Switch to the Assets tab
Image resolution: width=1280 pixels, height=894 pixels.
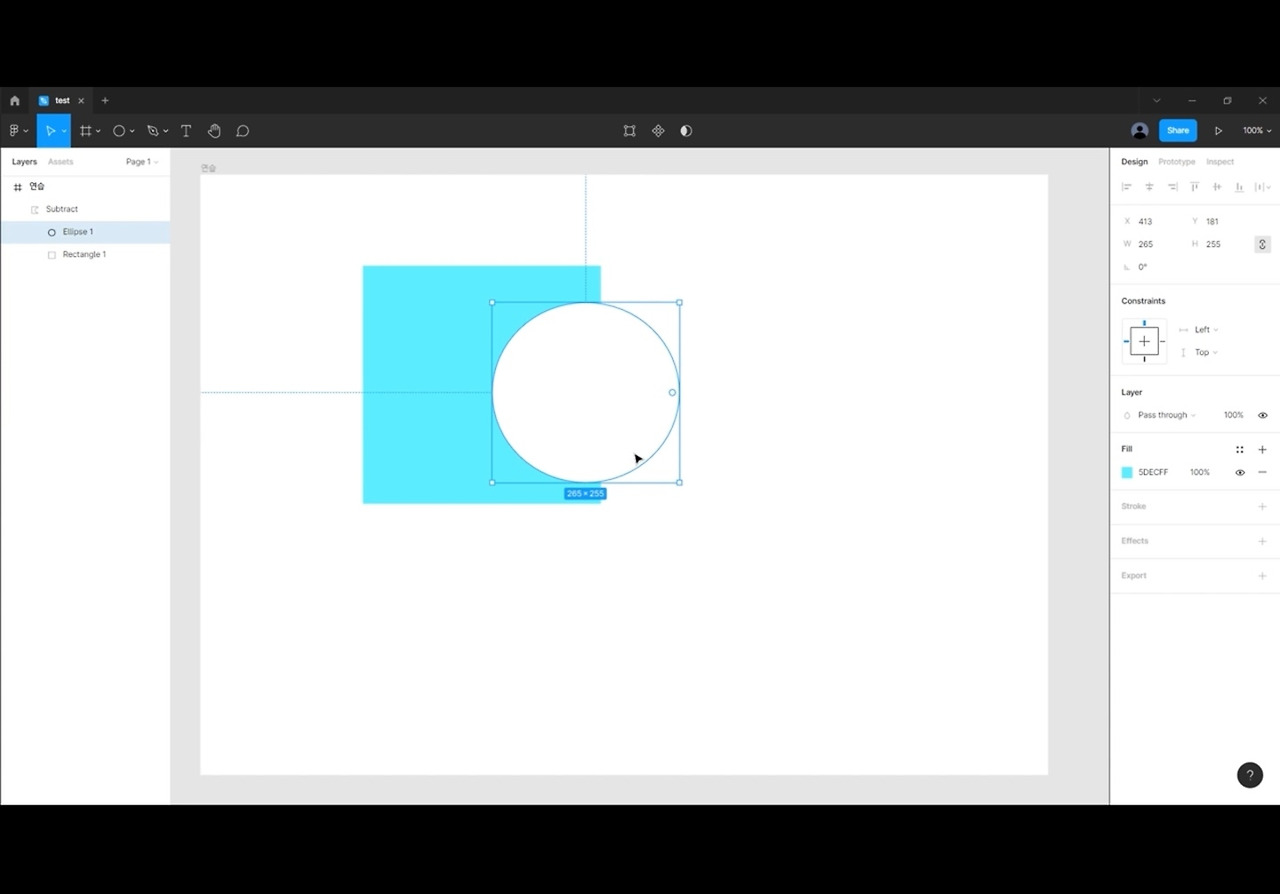click(x=60, y=162)
